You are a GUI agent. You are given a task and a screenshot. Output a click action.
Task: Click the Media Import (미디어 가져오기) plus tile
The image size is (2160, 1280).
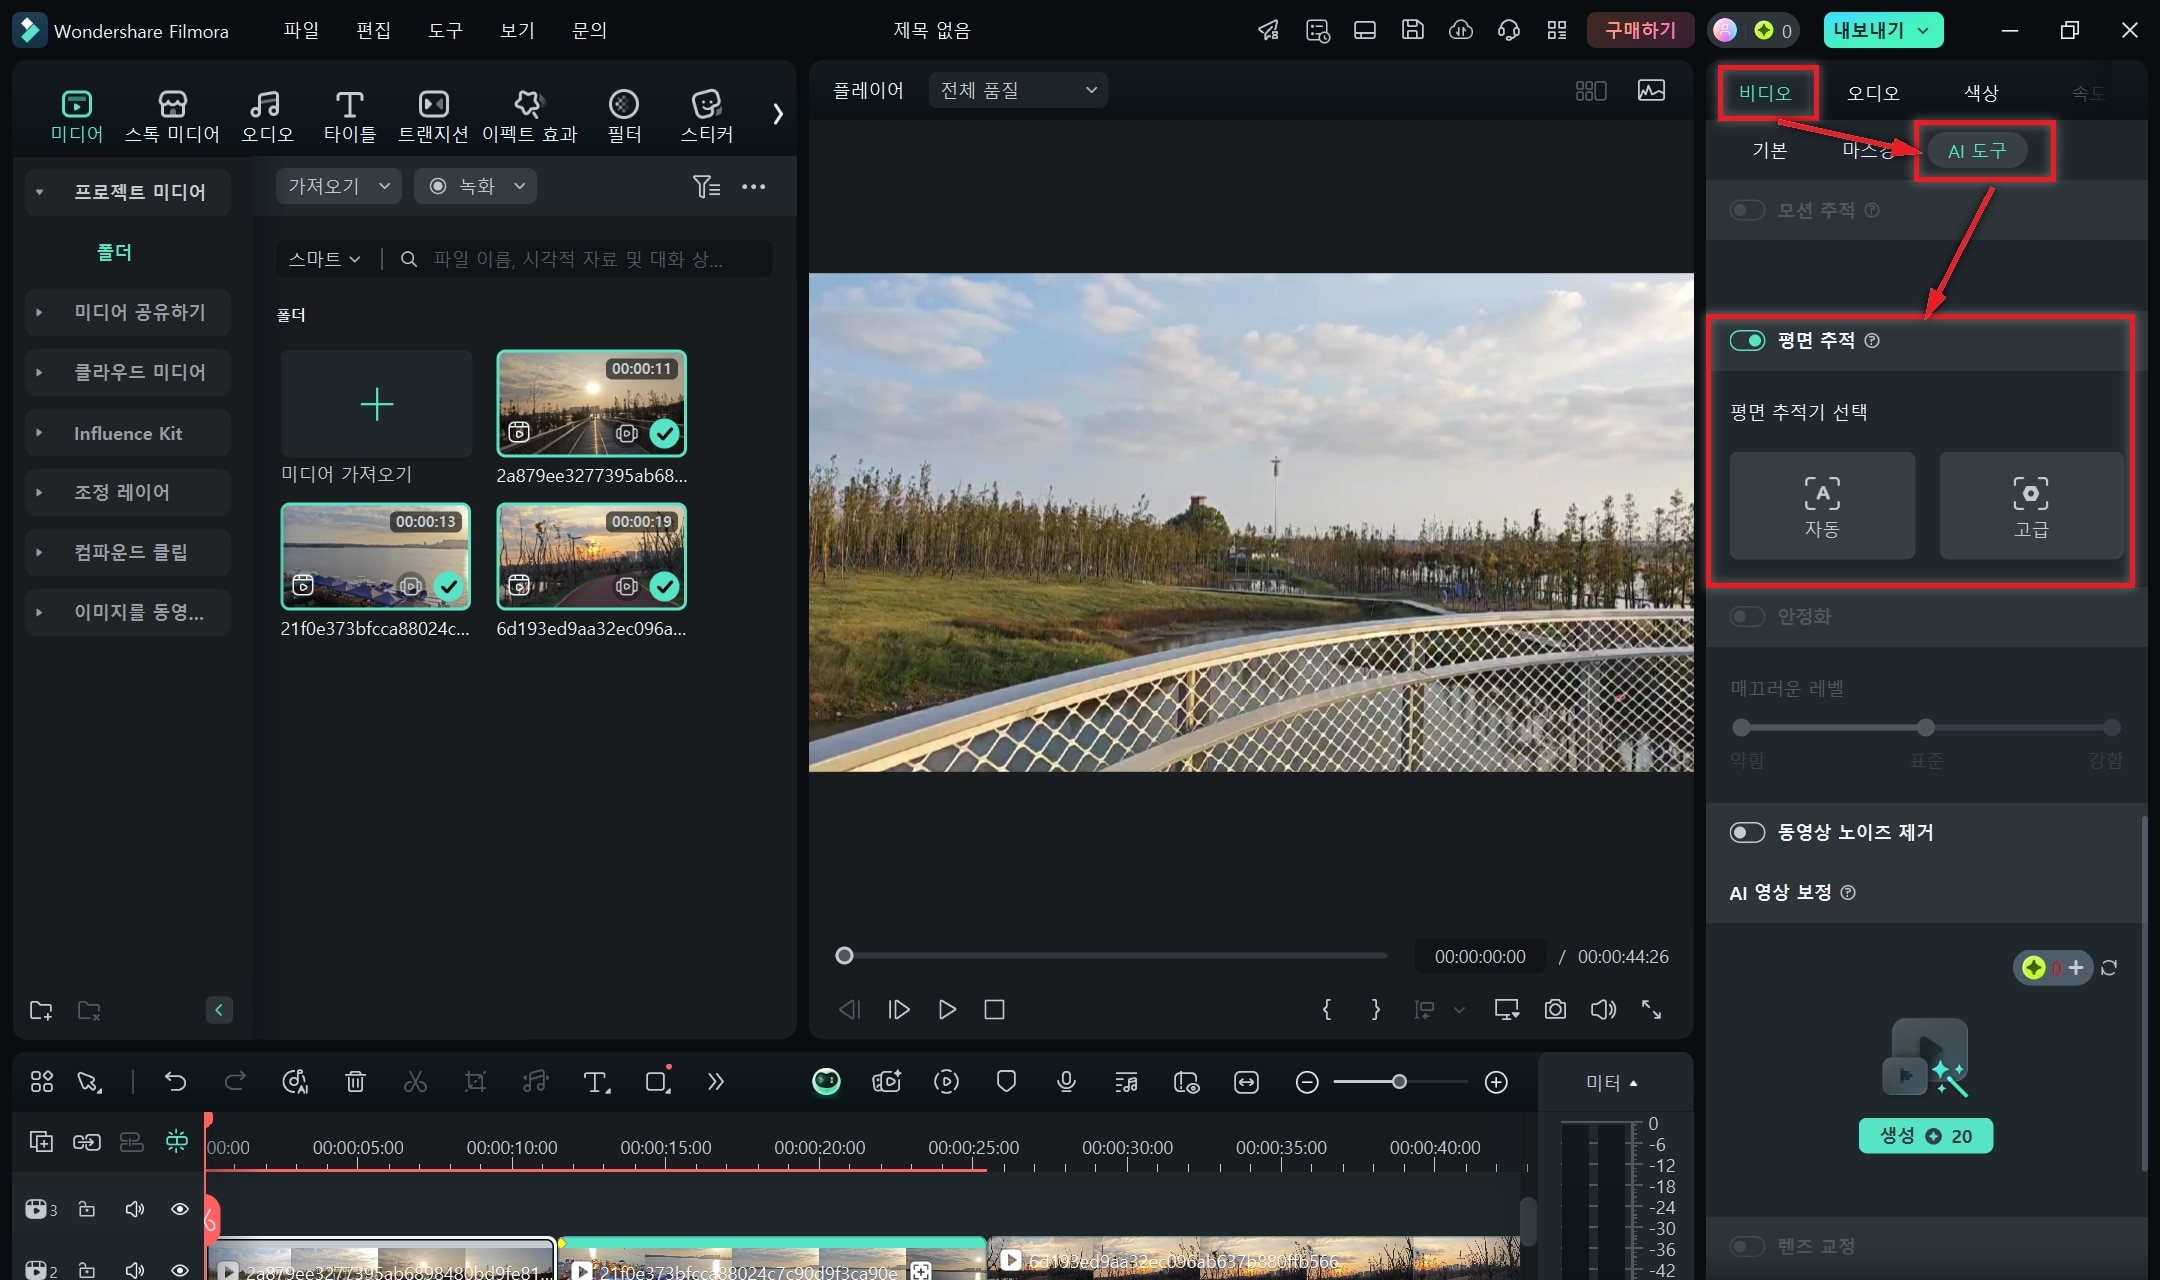coord(376,404)
